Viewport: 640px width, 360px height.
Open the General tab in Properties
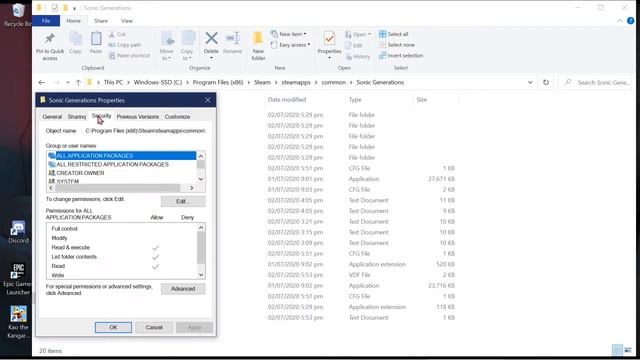tap(52, 117)
